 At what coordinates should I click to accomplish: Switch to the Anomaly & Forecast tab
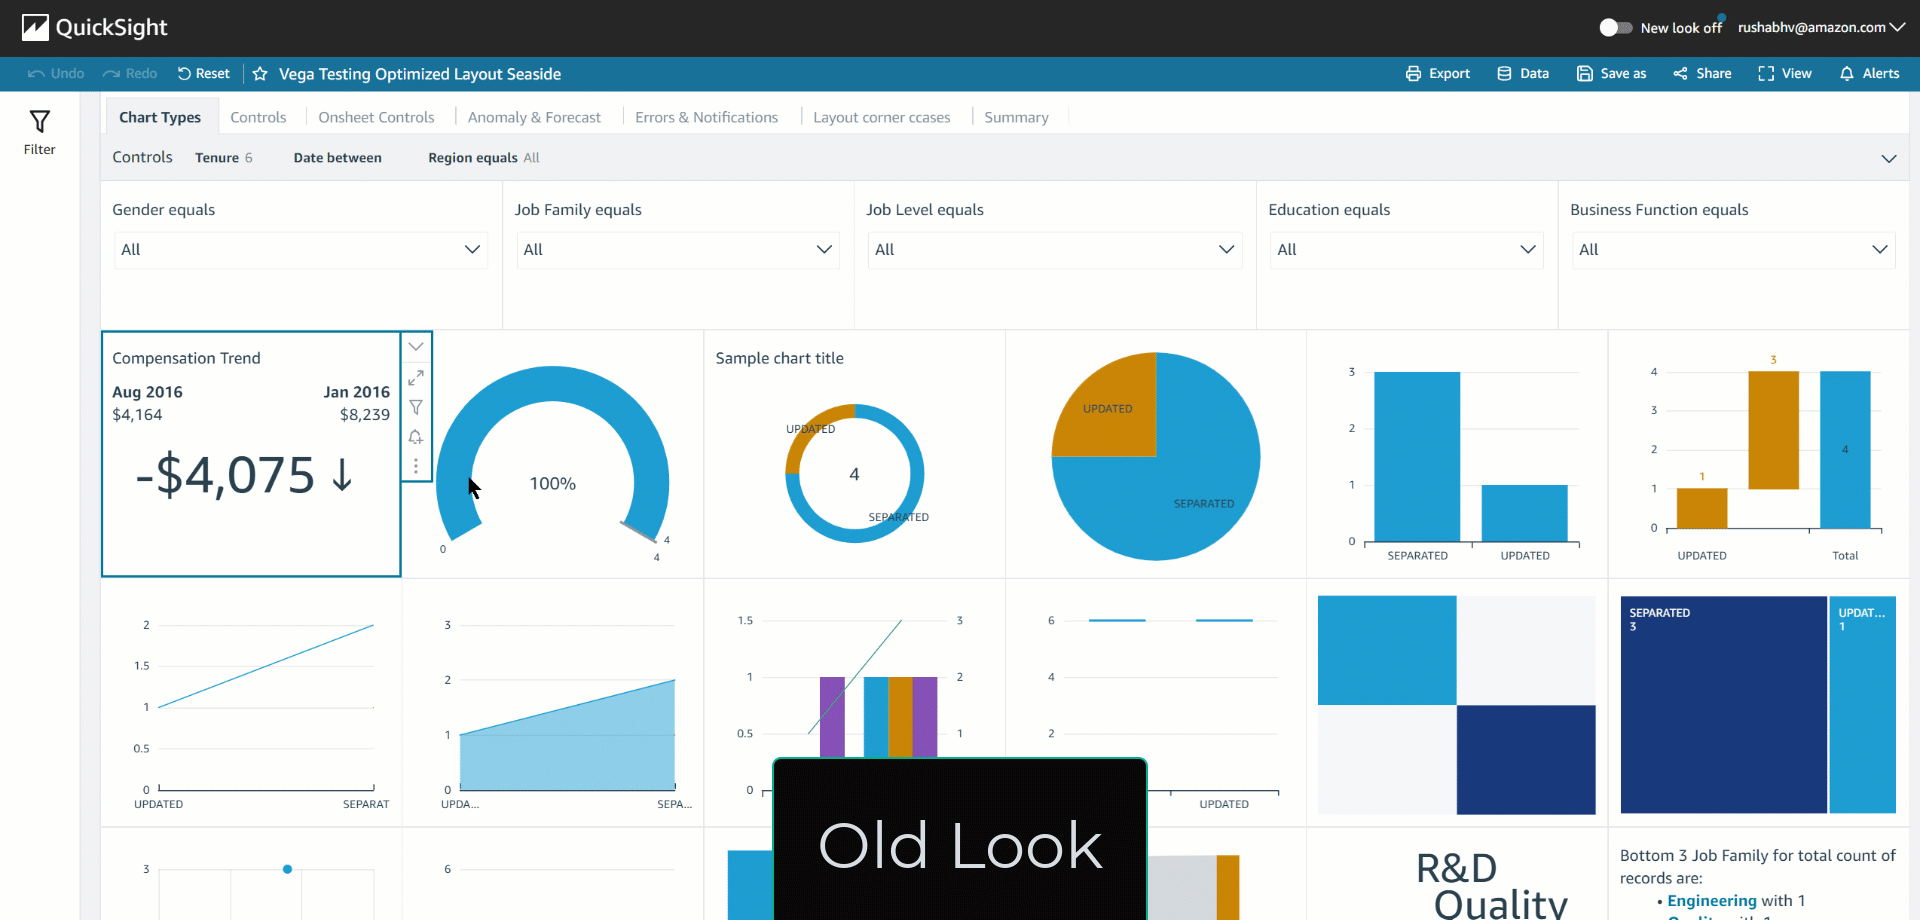[x=534, y=118]
